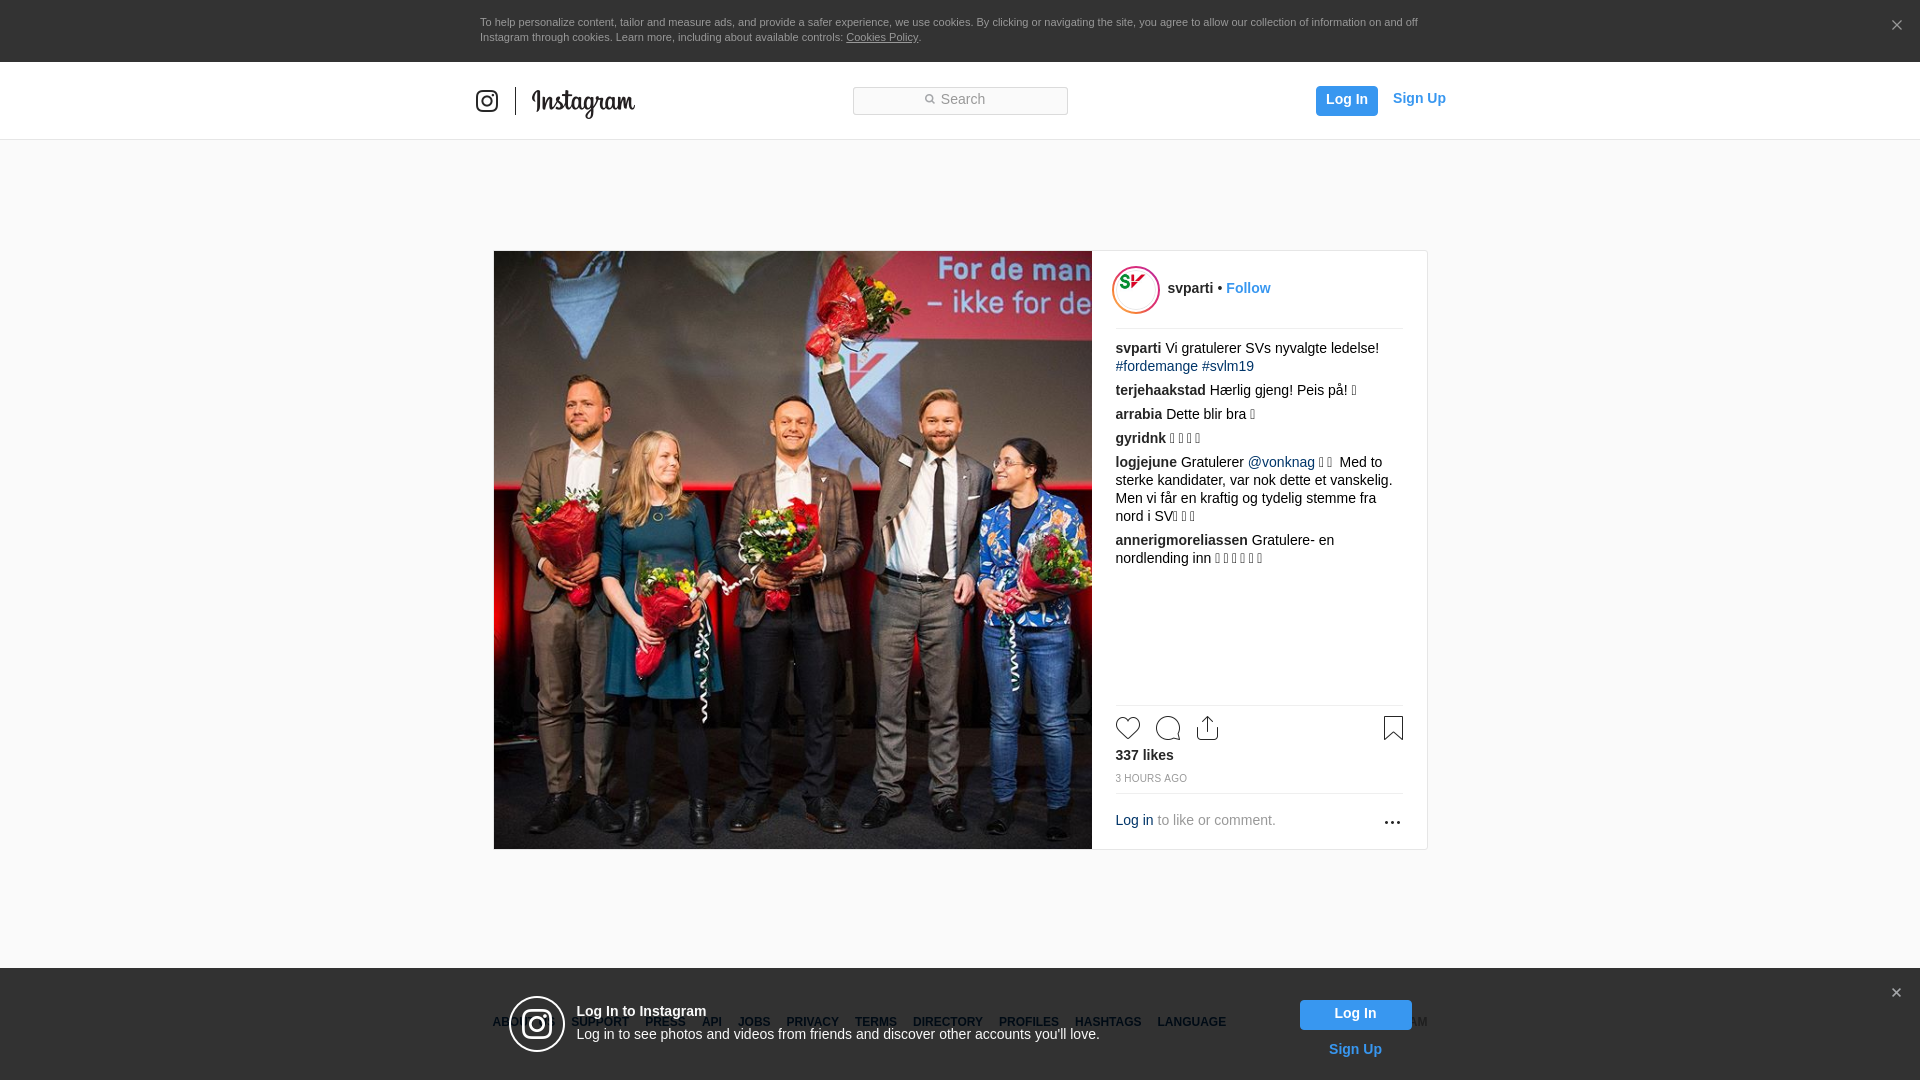Open more options three-dot menu
Viewport: 1920px width, 1080px height.
1392,822
